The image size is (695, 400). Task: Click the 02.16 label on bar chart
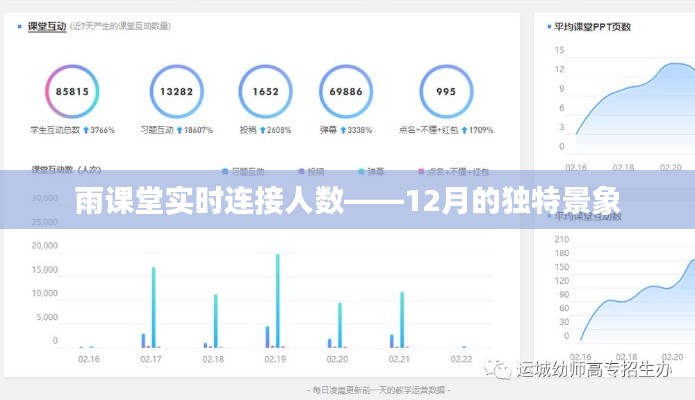(89, 359)
